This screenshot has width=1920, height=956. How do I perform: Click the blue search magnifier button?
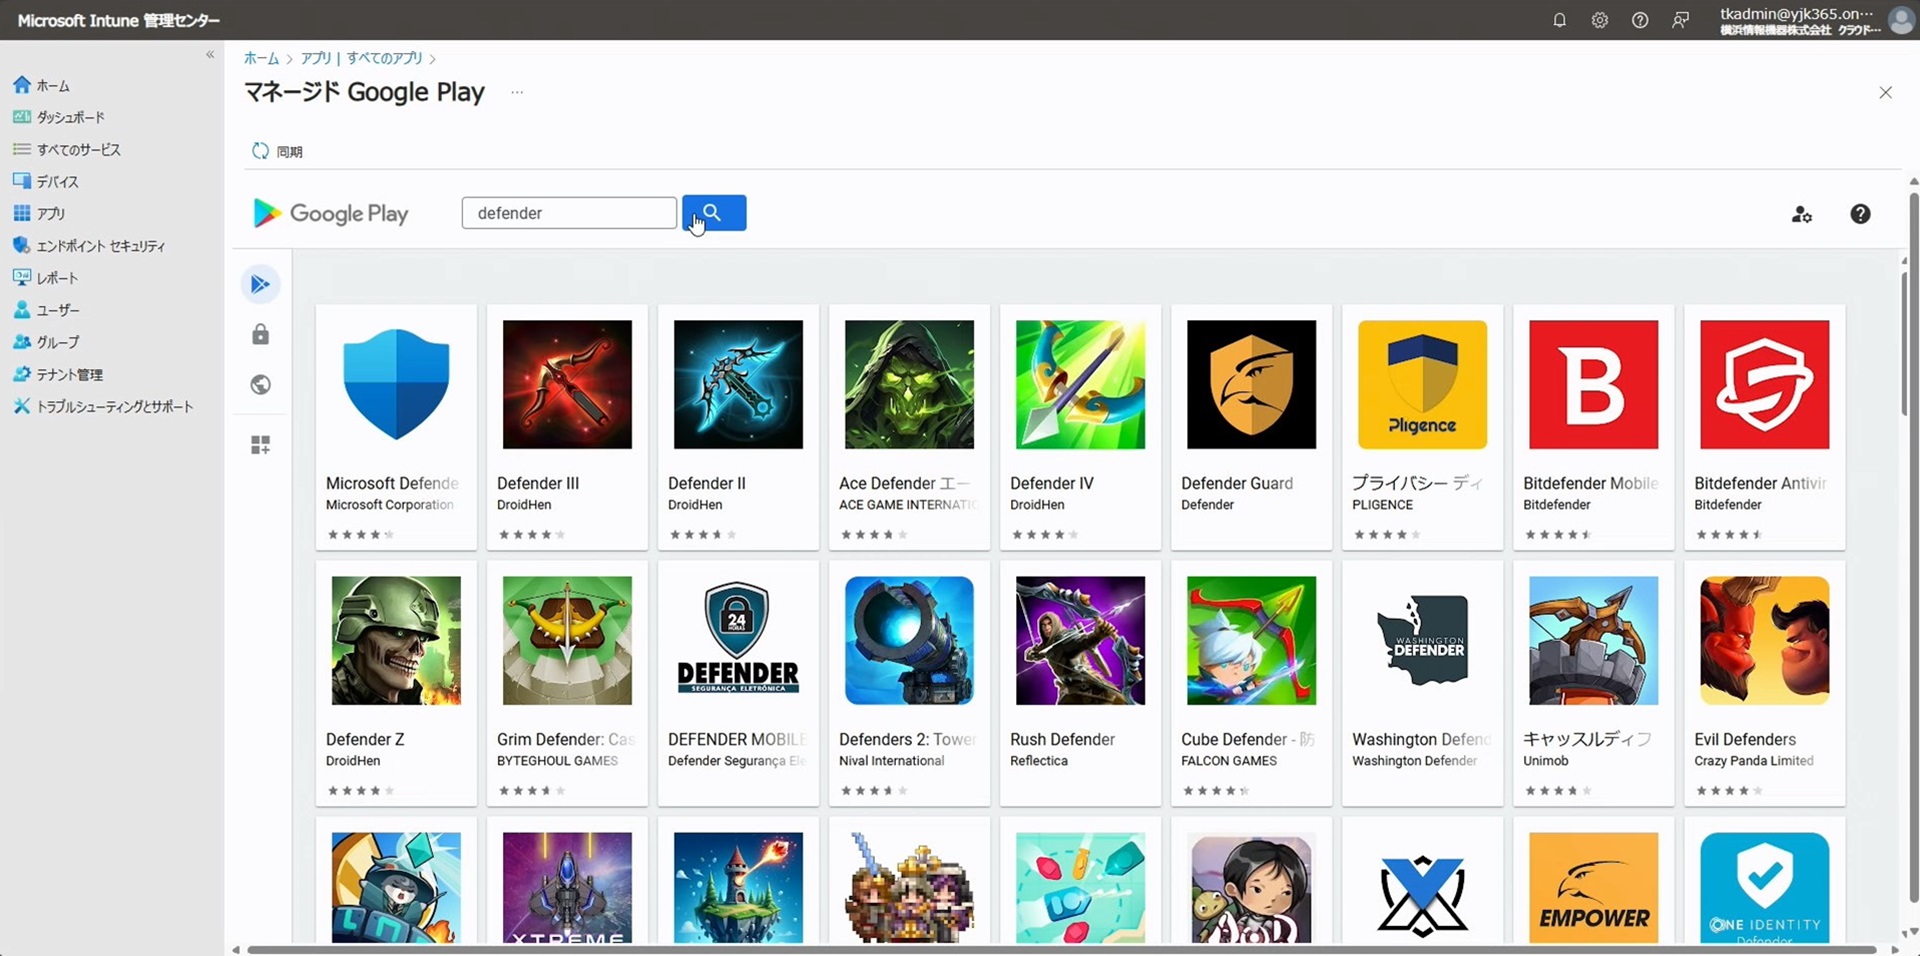click(714, 212)
